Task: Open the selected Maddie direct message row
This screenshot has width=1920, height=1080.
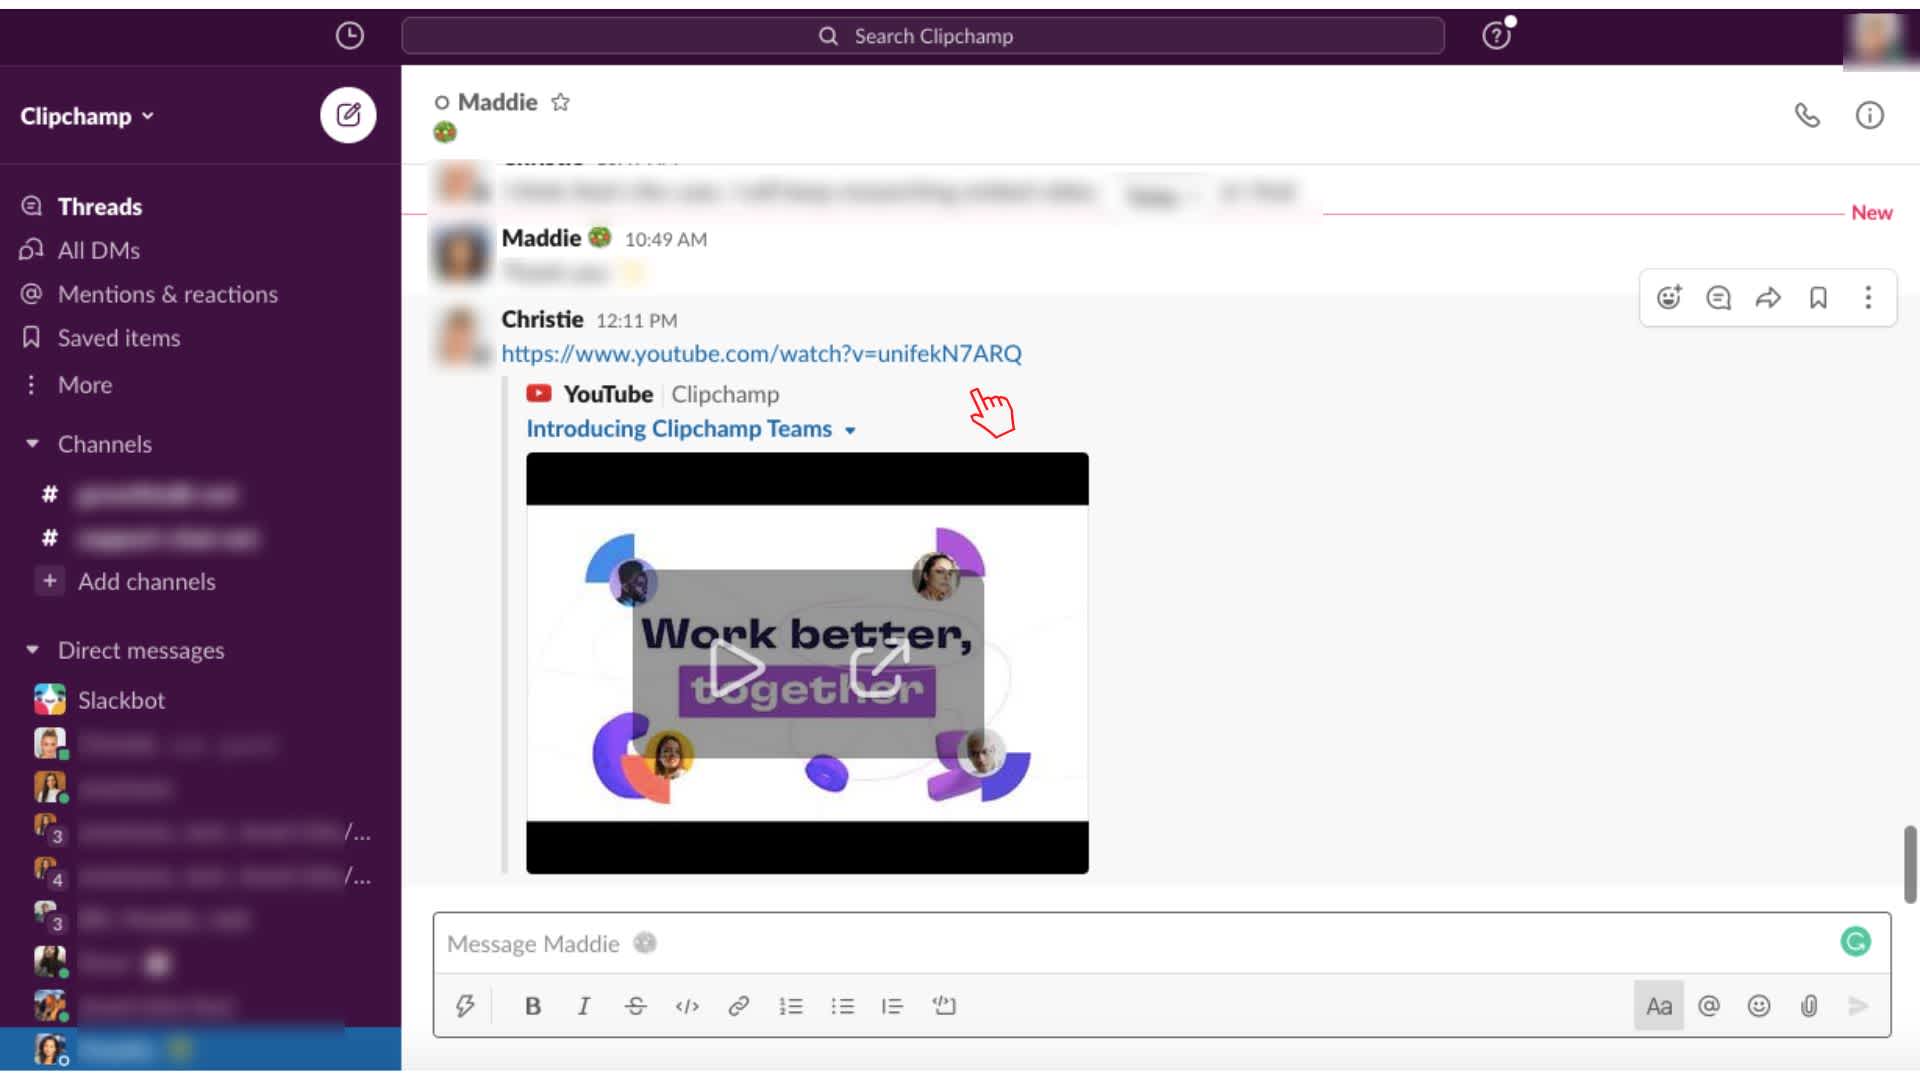Action: point(200,1049)
